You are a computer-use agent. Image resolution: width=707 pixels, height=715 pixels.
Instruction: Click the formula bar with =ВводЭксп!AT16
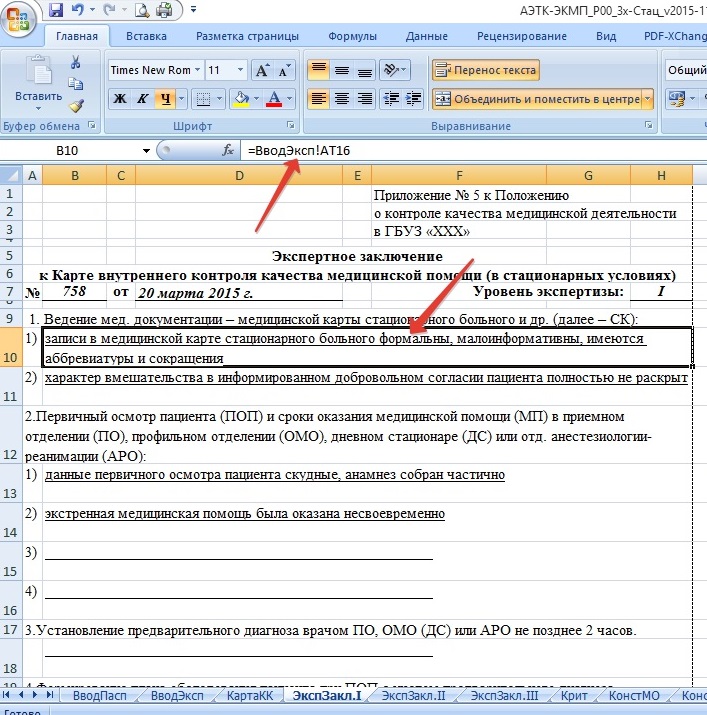pyautogui.click(x=473, y=150)
